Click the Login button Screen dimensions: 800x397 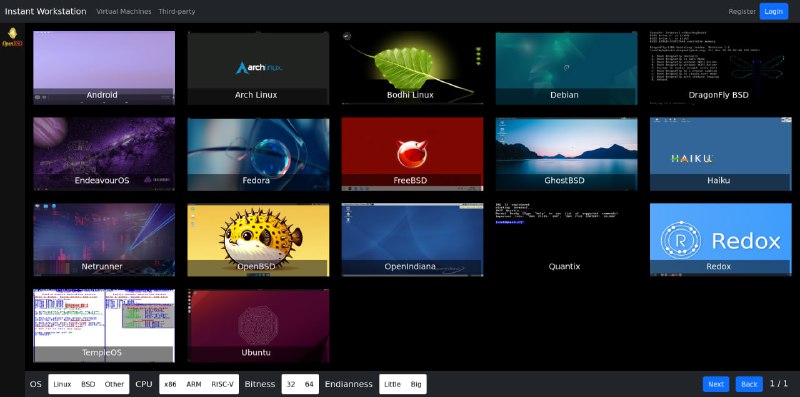(773, 11)
